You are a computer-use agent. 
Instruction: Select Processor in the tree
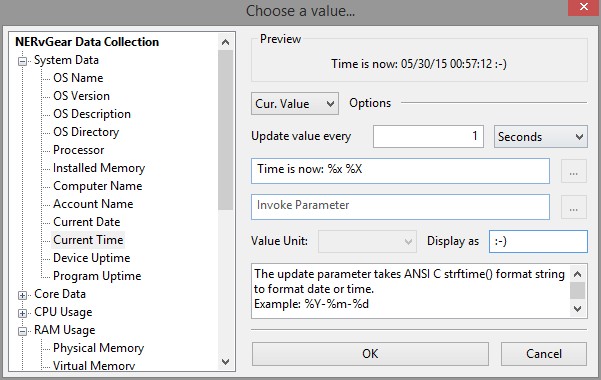[79, 150]
